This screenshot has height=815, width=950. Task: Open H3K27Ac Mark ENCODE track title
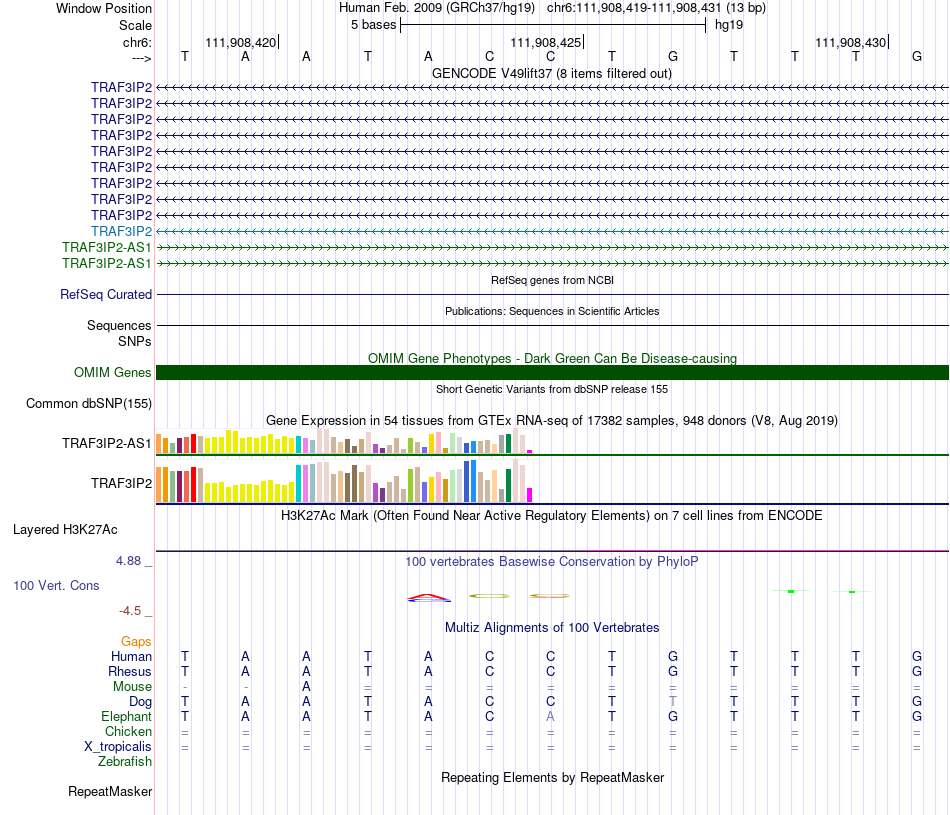(x=552, y=516)
